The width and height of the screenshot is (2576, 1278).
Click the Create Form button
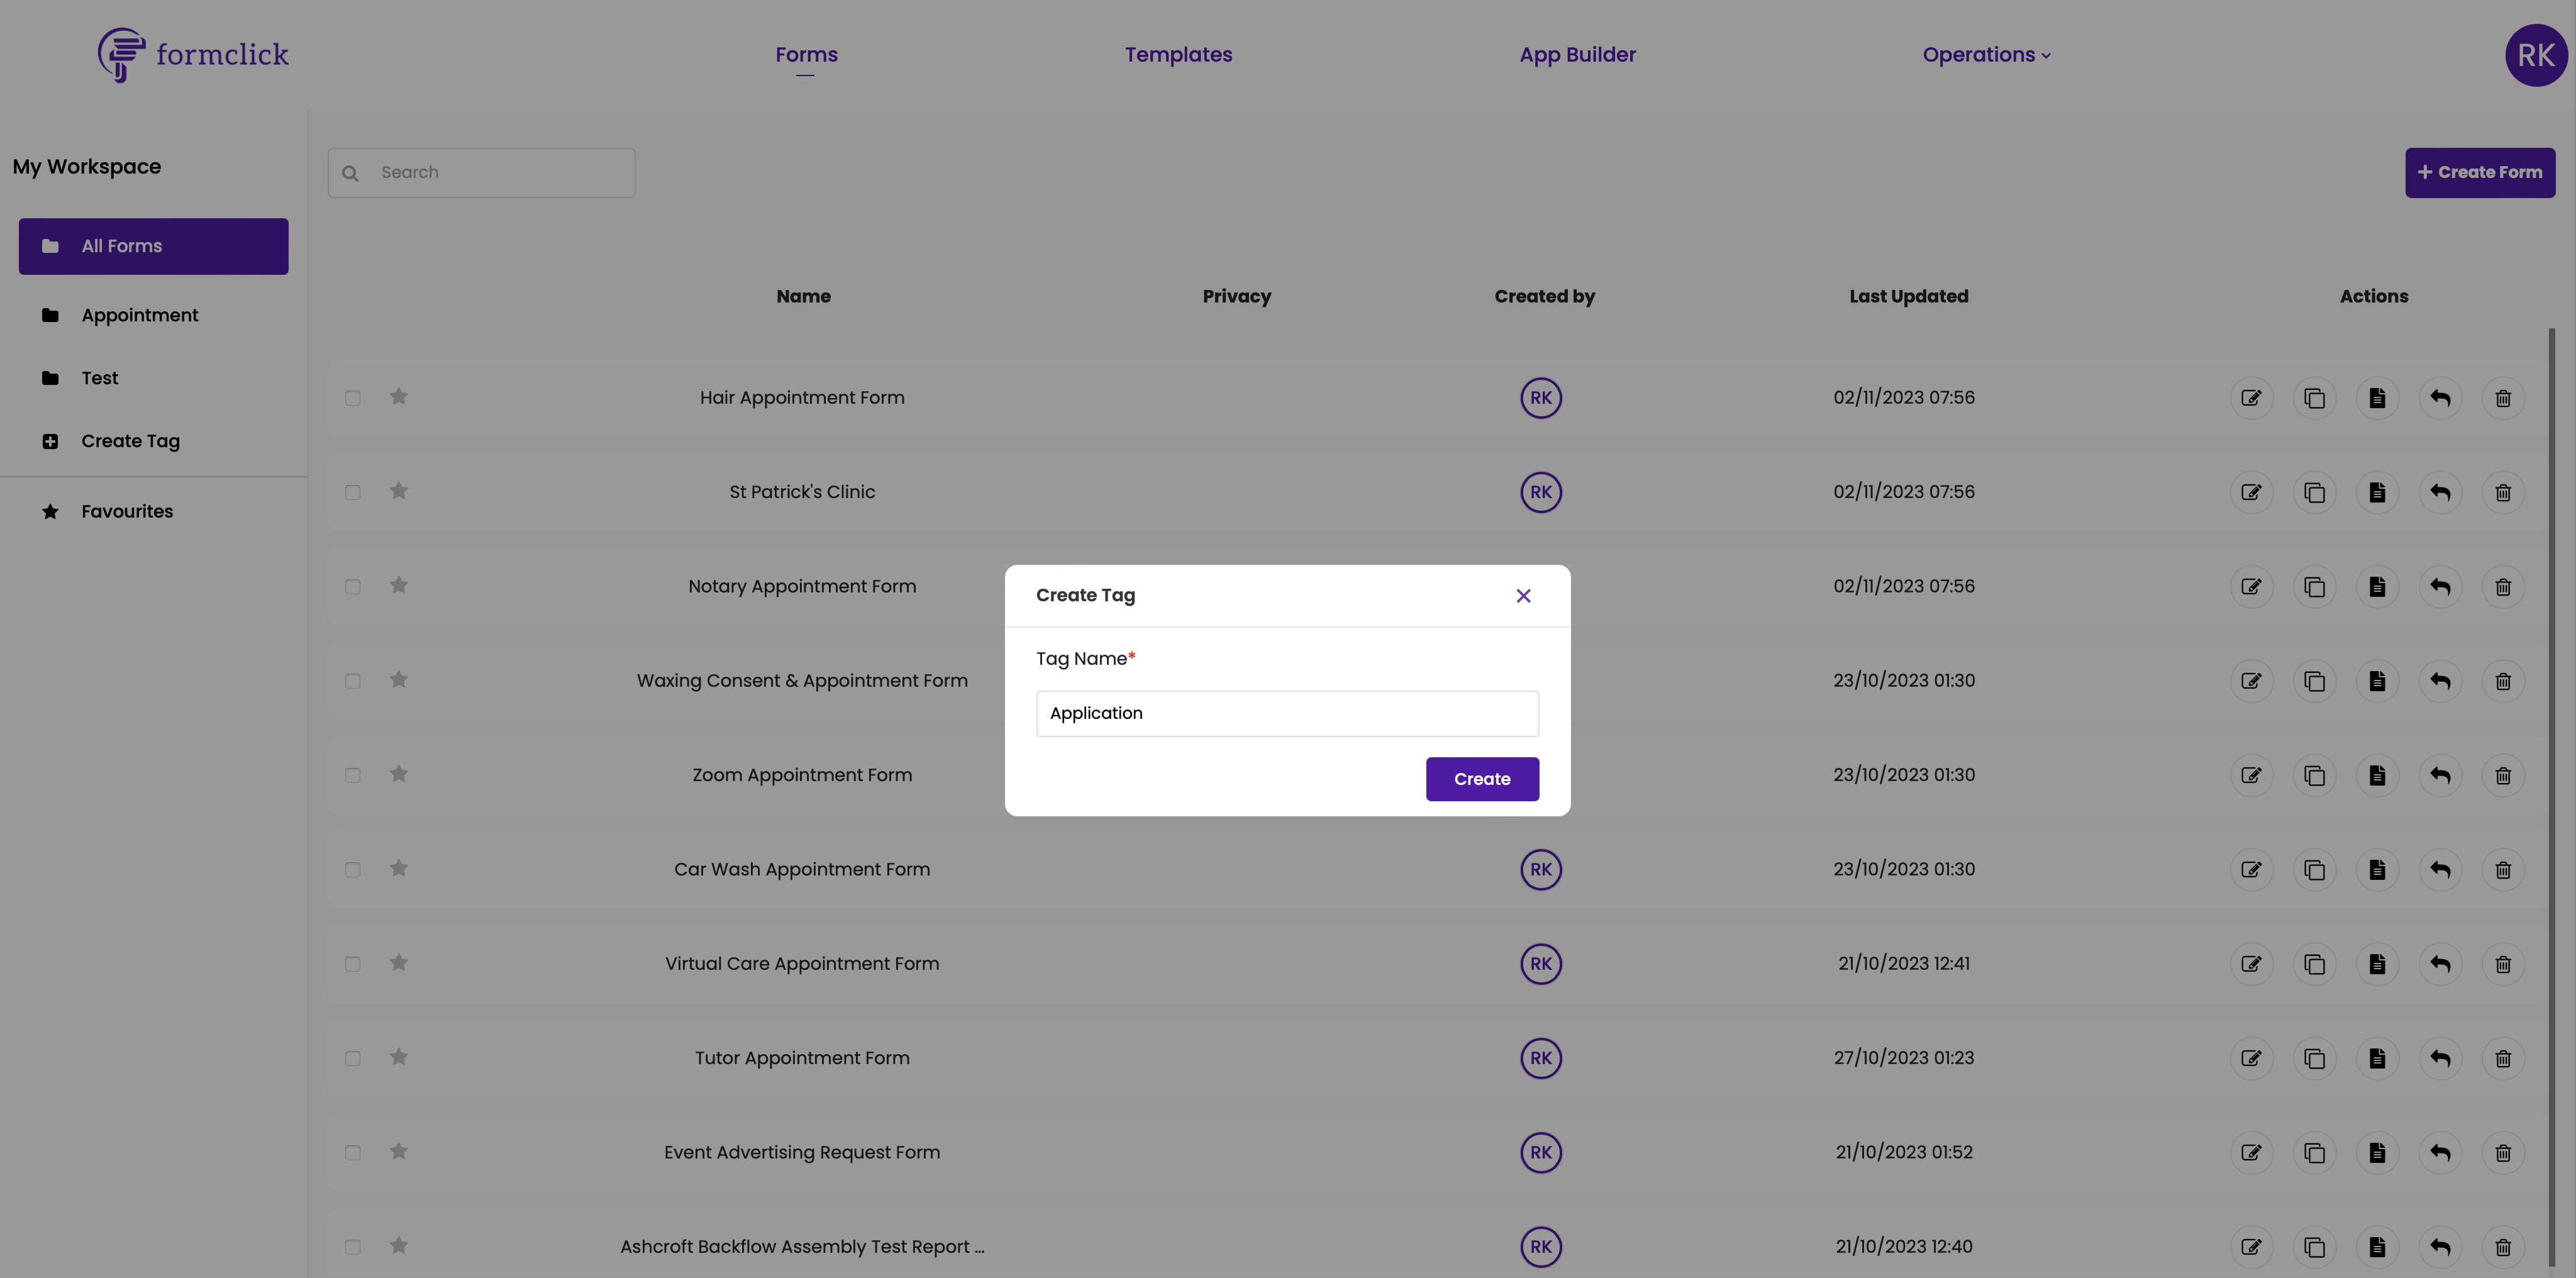pyautogui.click(x=2479, y=173)
